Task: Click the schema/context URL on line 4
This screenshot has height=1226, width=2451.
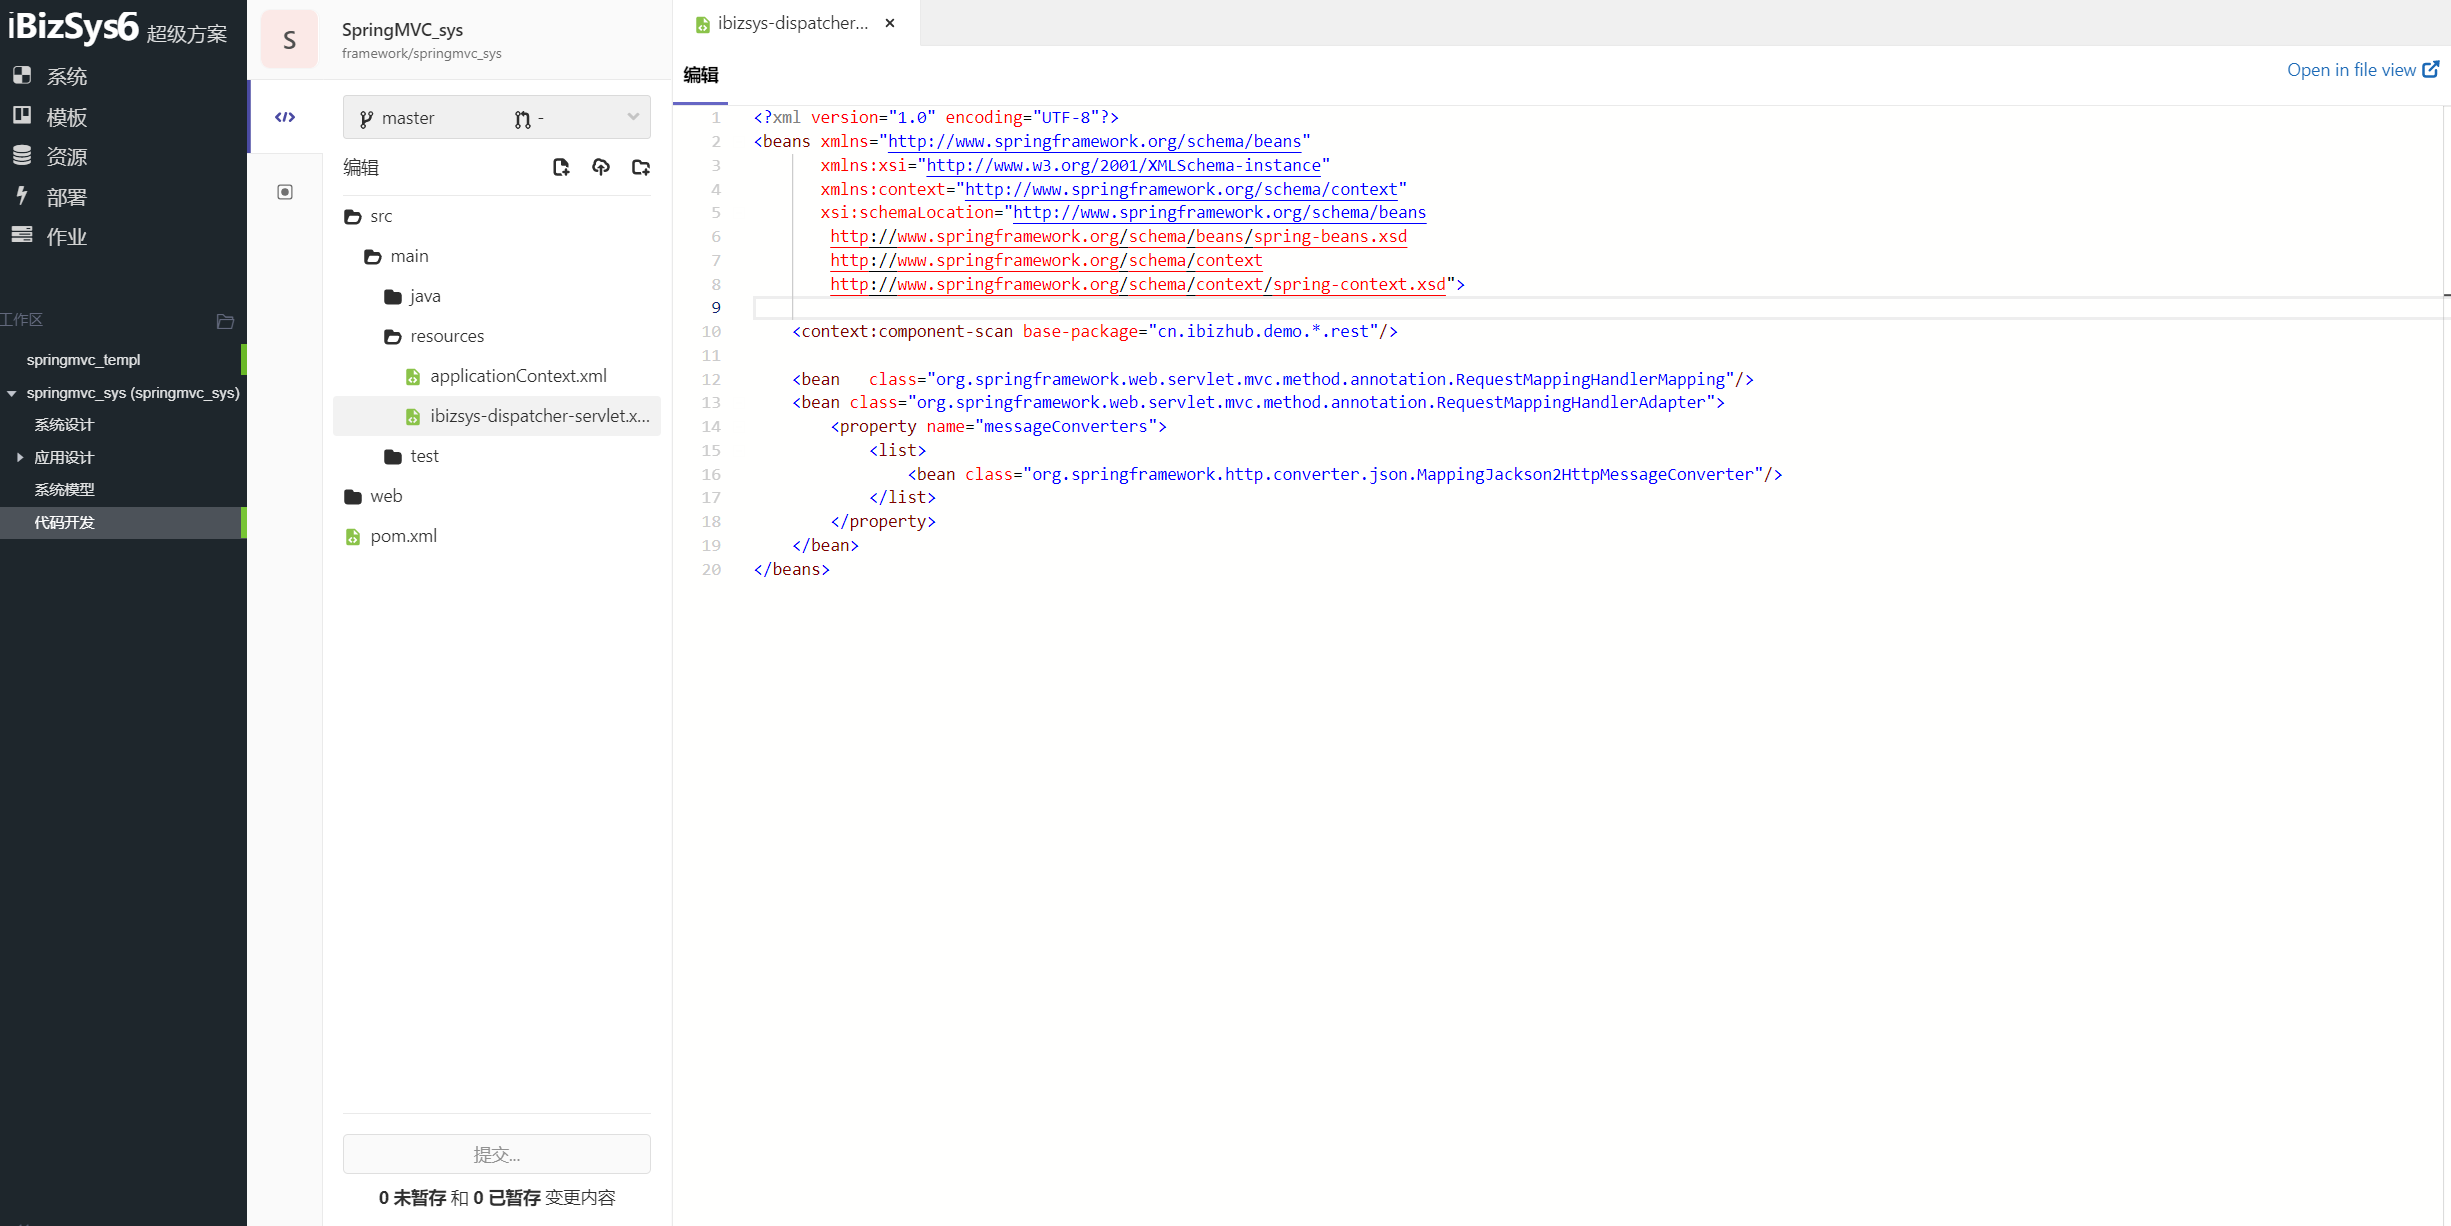Action: pos(1181,189)
